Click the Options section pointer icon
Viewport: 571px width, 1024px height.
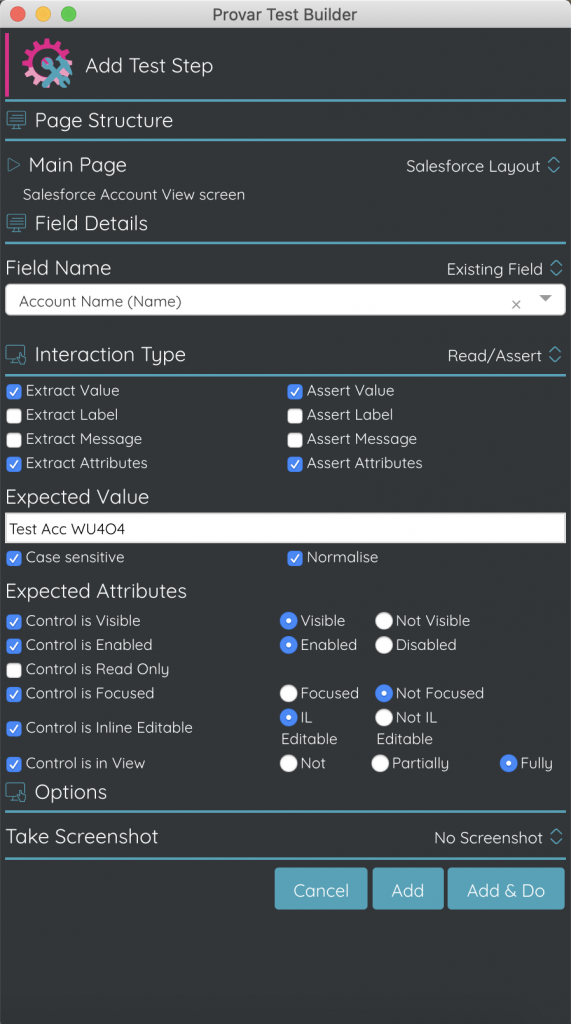(16, 792)
